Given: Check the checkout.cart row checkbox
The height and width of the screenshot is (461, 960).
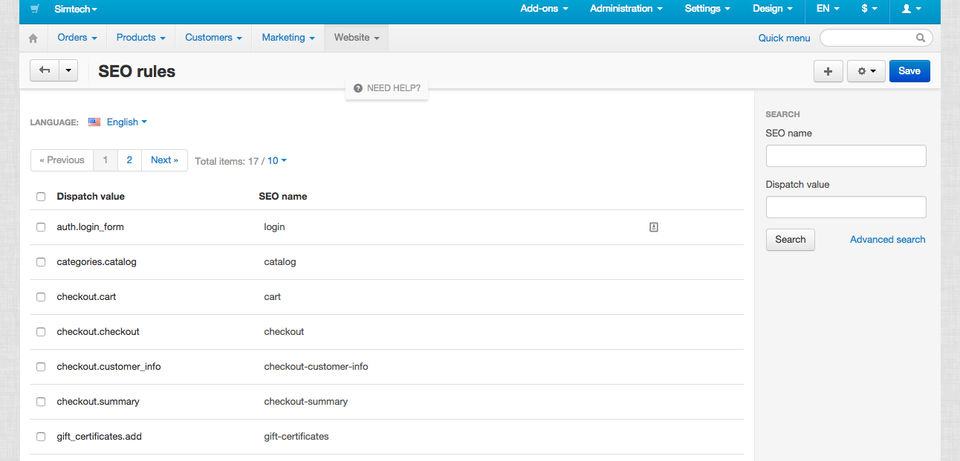Looking at the screenshot, I should click(40, 297).
